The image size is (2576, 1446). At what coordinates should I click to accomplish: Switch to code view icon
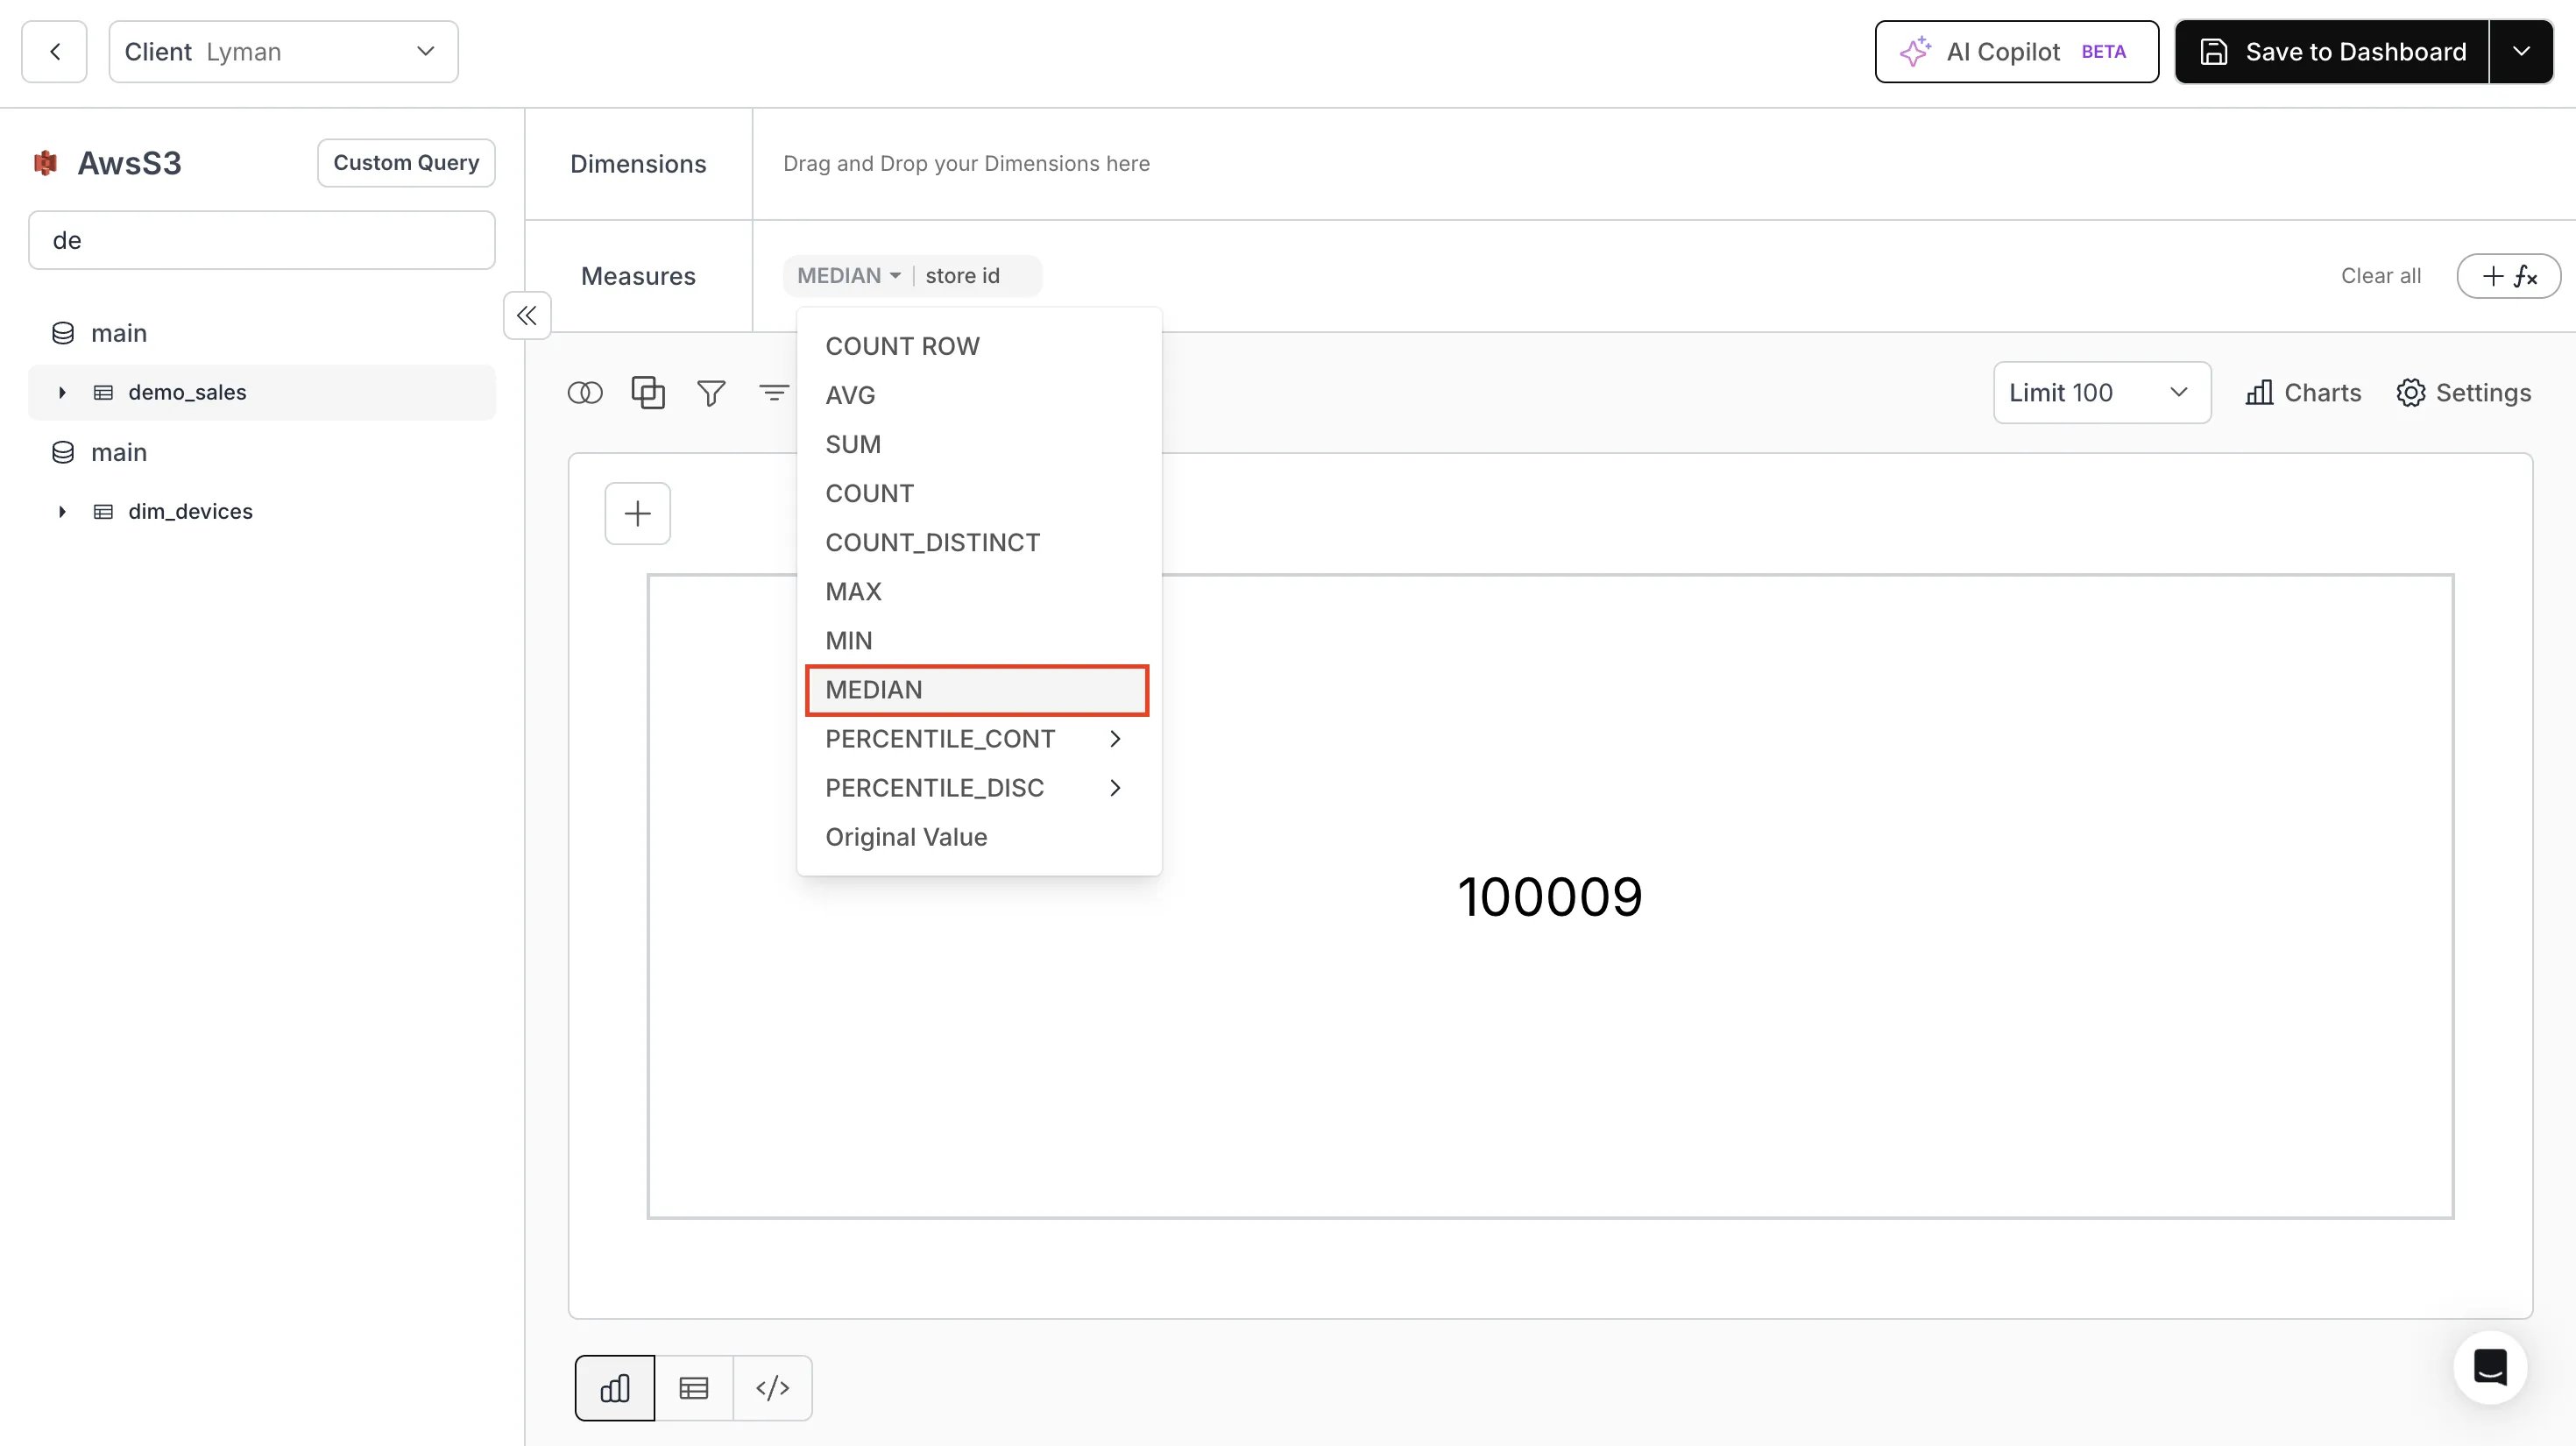[773, 1388]
